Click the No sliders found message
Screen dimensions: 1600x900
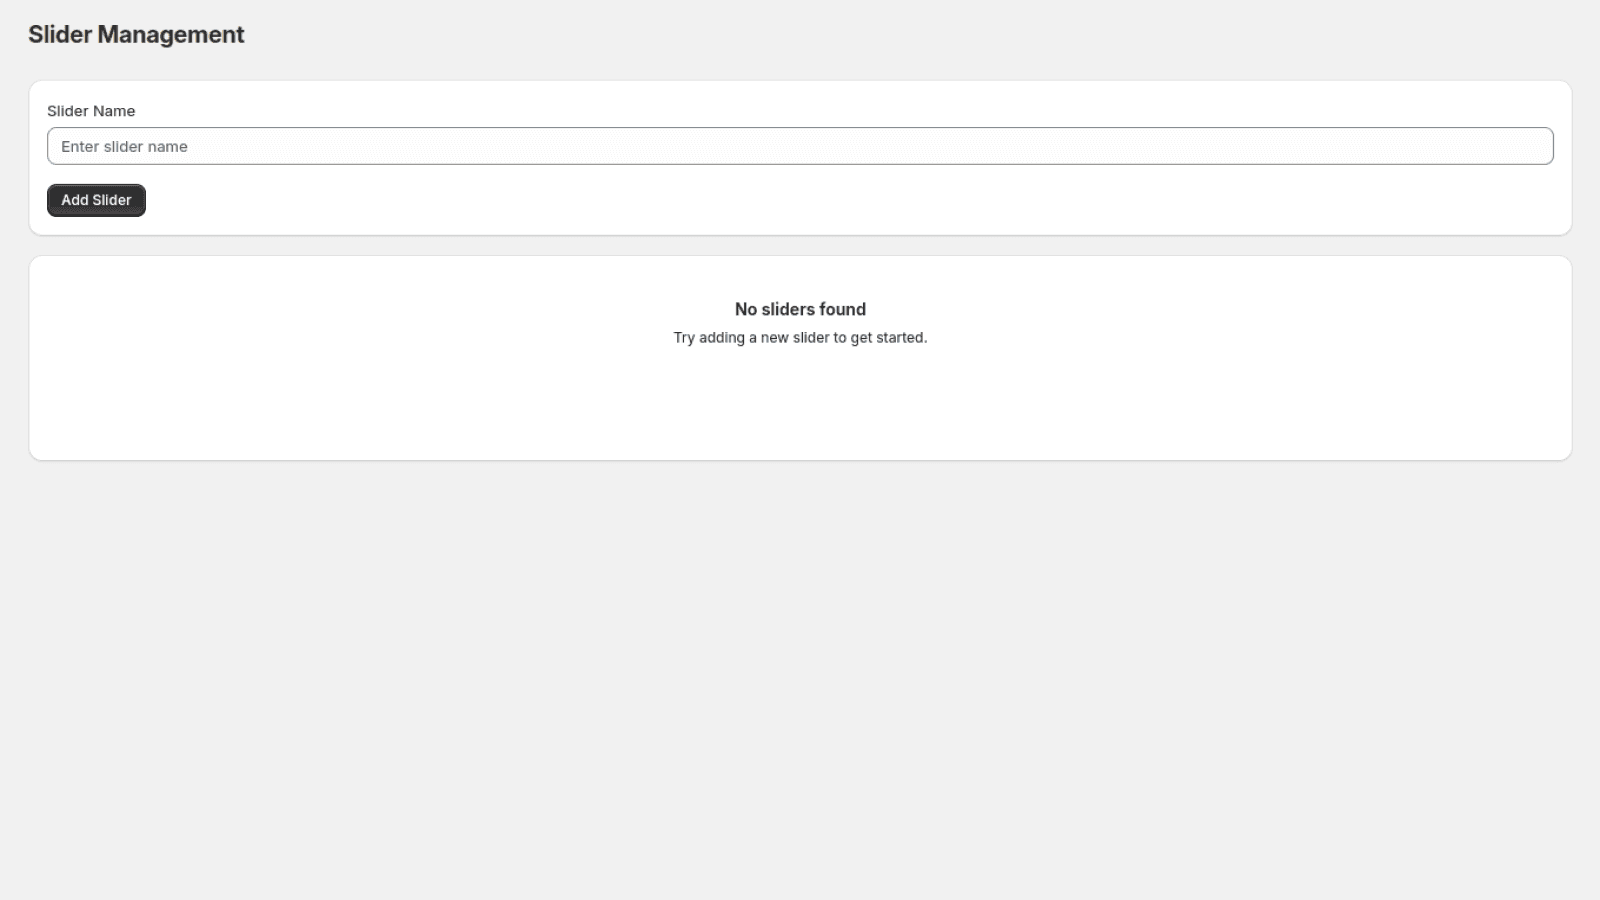click(x=799, y=309)
